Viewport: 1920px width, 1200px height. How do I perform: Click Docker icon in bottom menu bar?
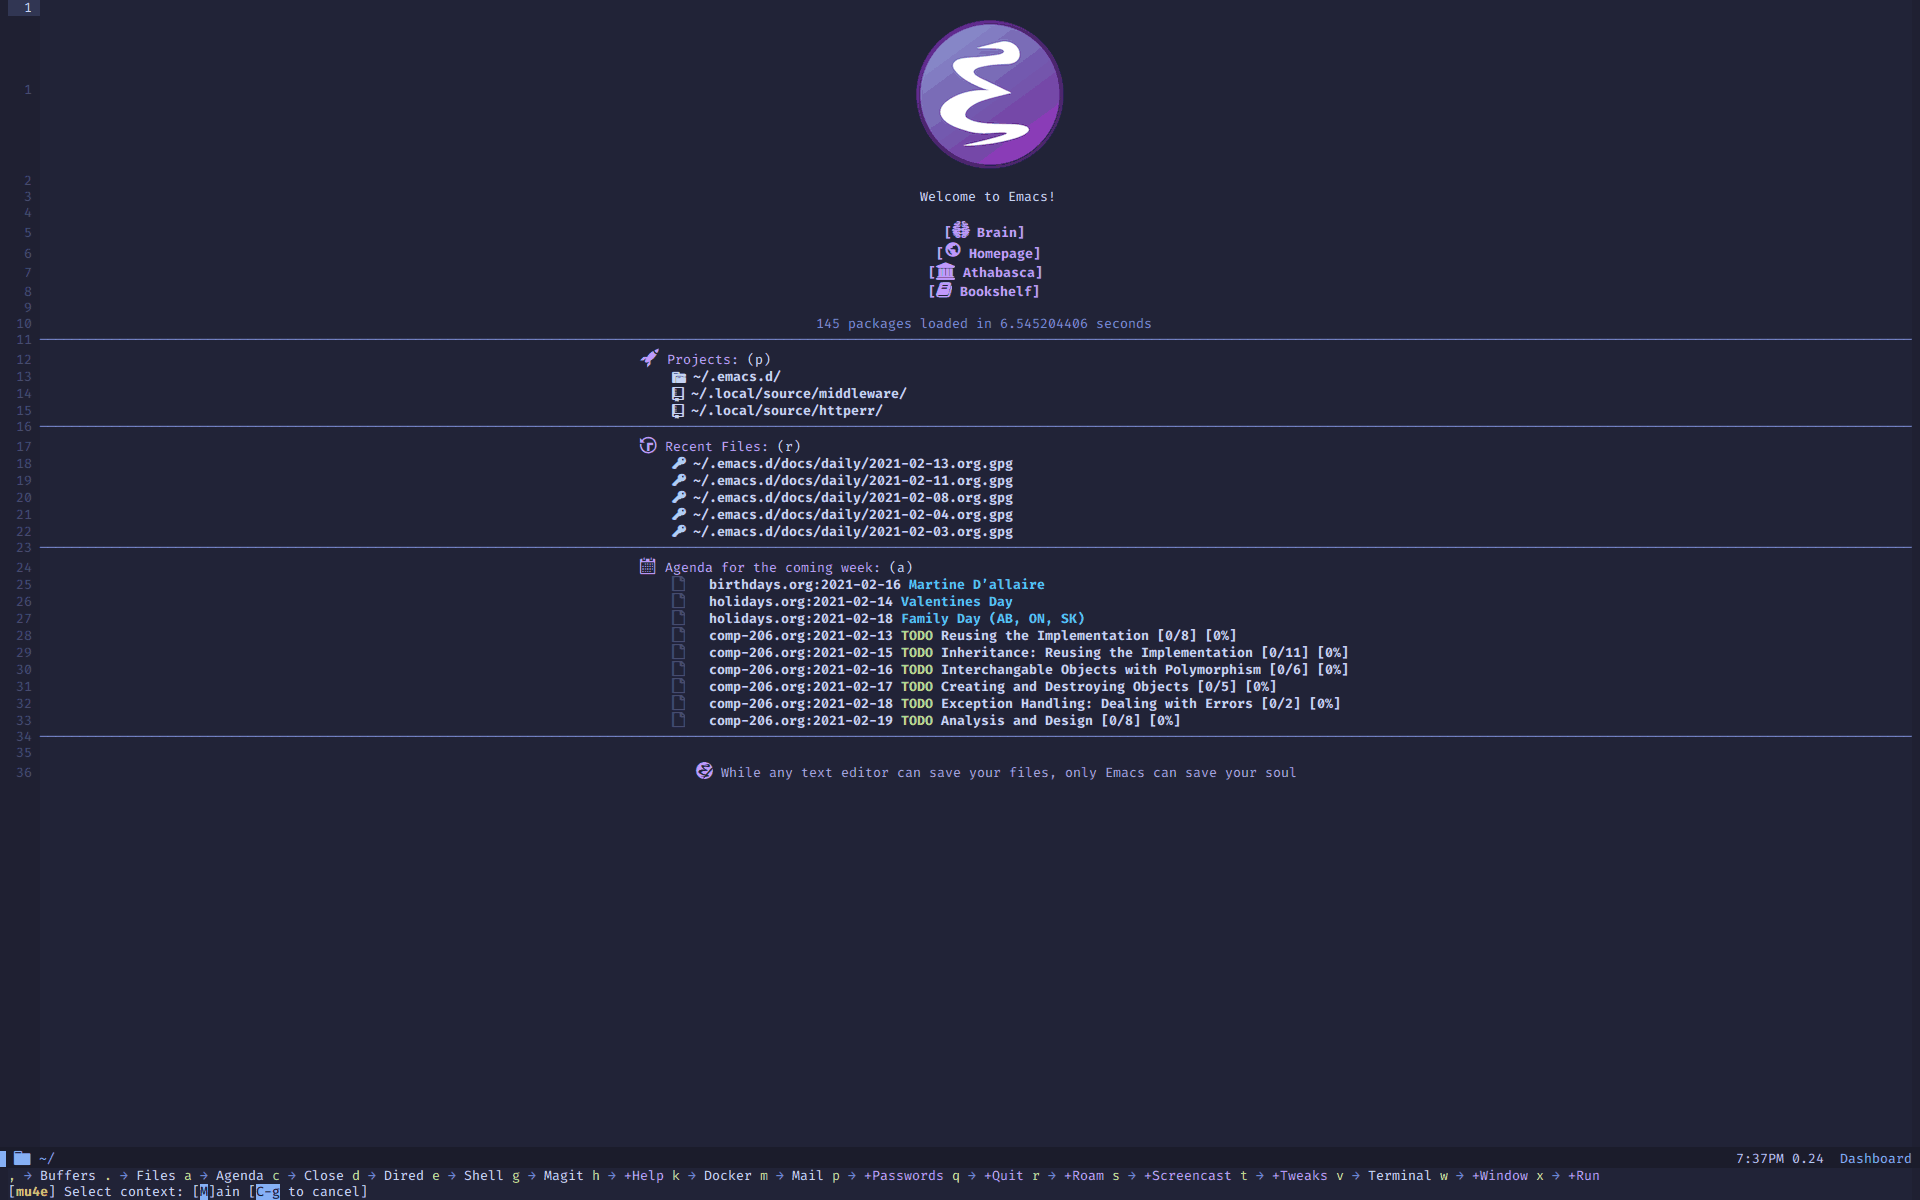click(726, 1175)
